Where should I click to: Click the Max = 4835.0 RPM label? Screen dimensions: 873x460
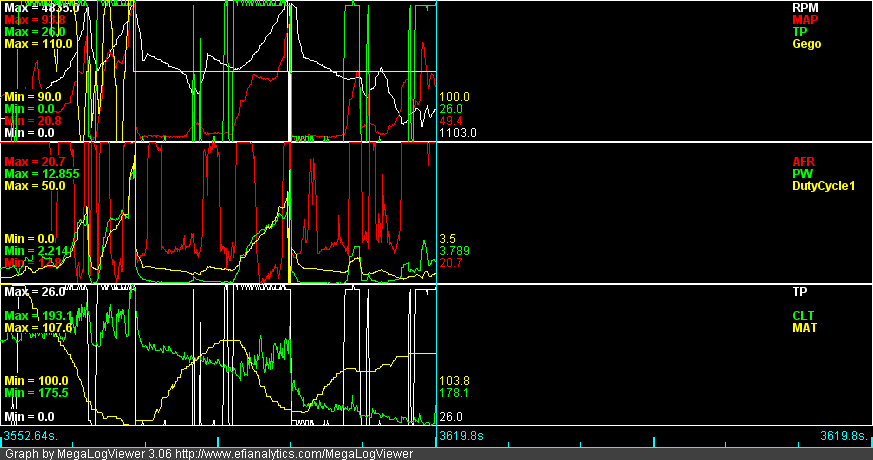pyautogui.click(x=40, y=7)
